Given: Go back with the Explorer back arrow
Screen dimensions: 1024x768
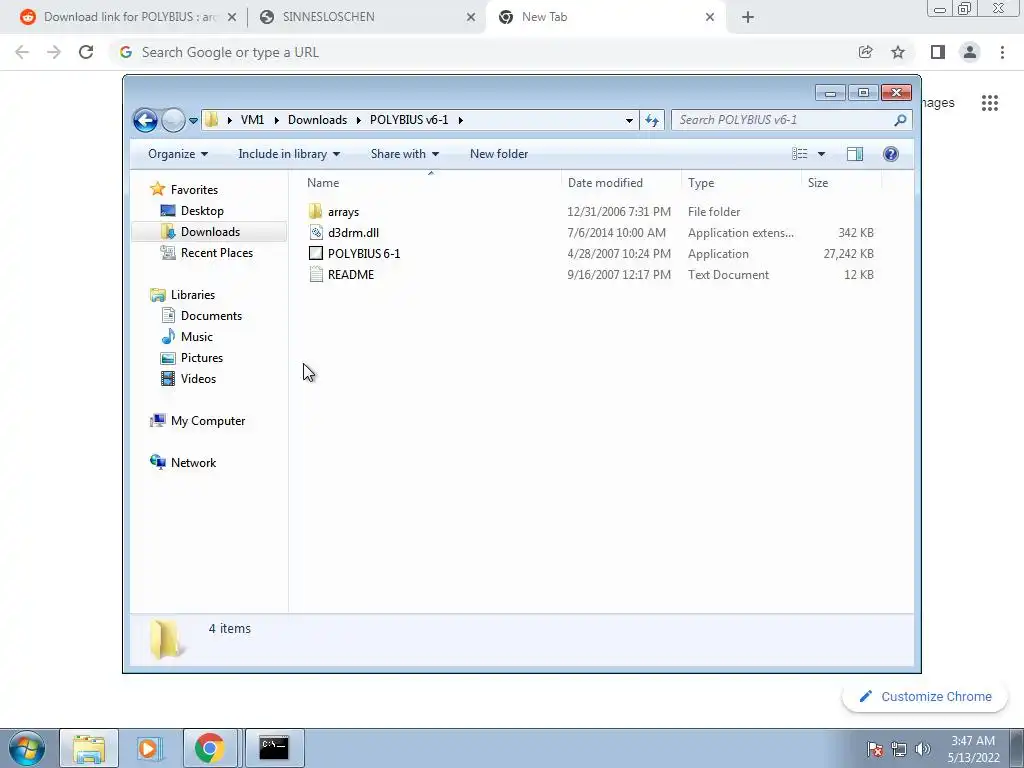Looking at the screenshot, I should [x=145, y=120].
